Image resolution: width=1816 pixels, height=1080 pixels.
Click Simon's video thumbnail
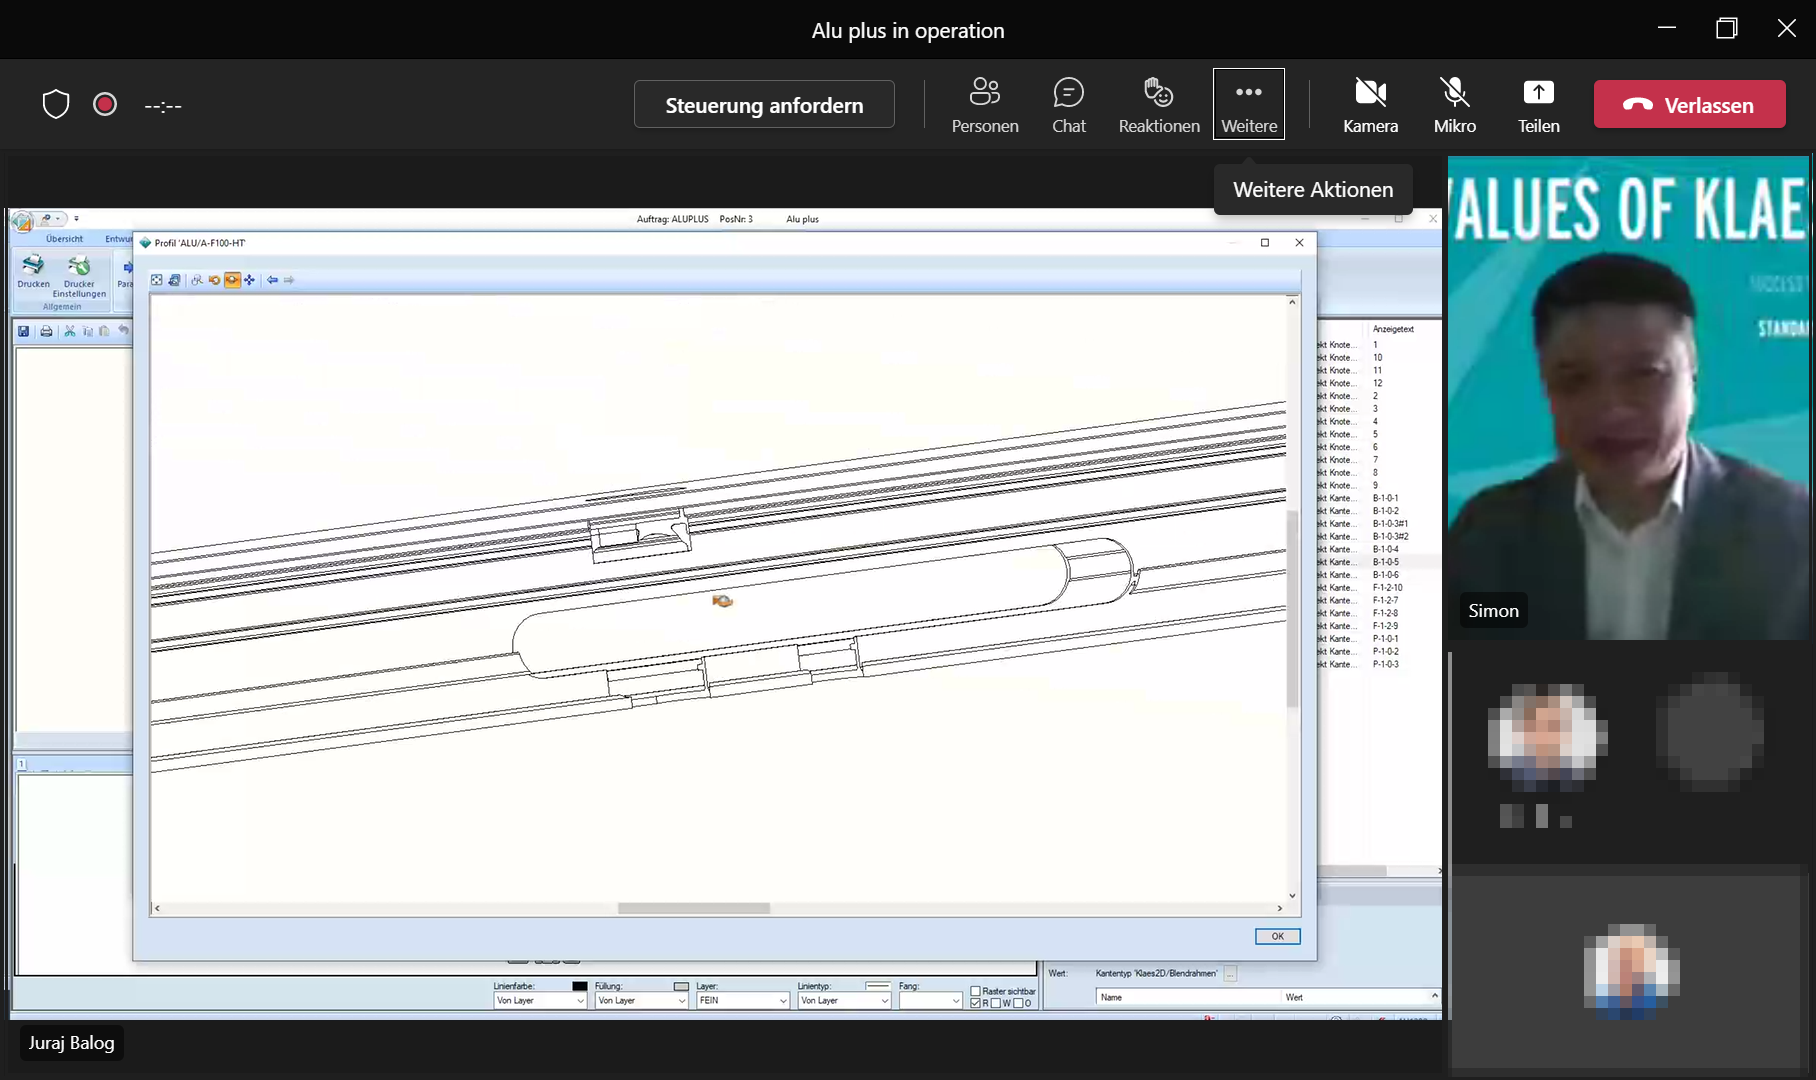[x=1627, y=398]
